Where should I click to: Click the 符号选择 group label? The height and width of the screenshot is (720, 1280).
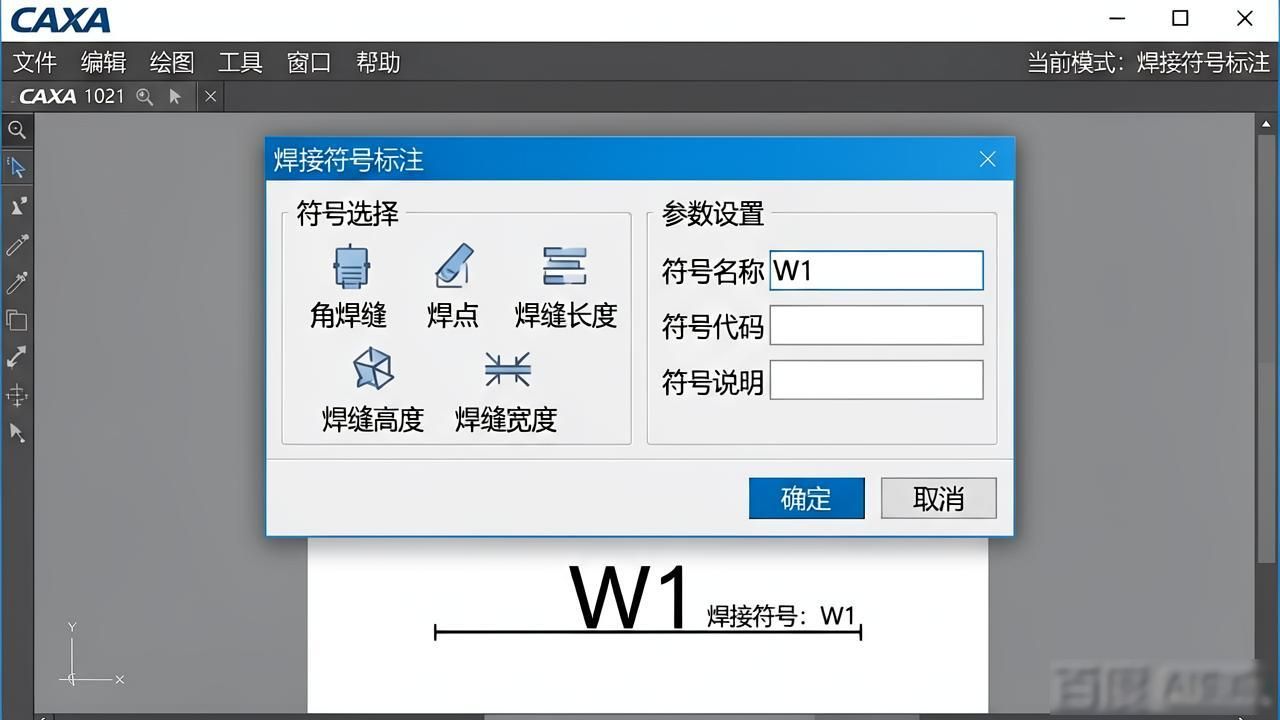tap(347, 213)
